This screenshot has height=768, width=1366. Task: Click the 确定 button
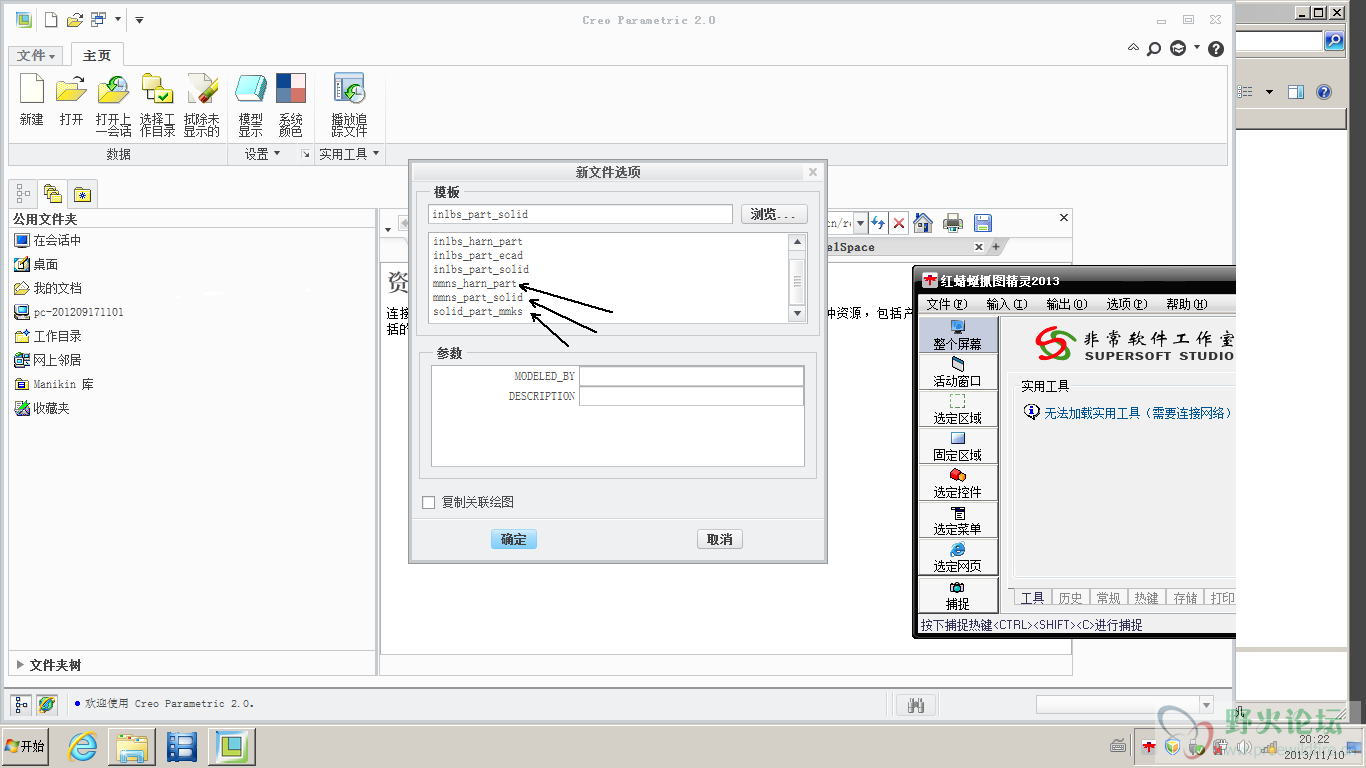coord(514,539)
